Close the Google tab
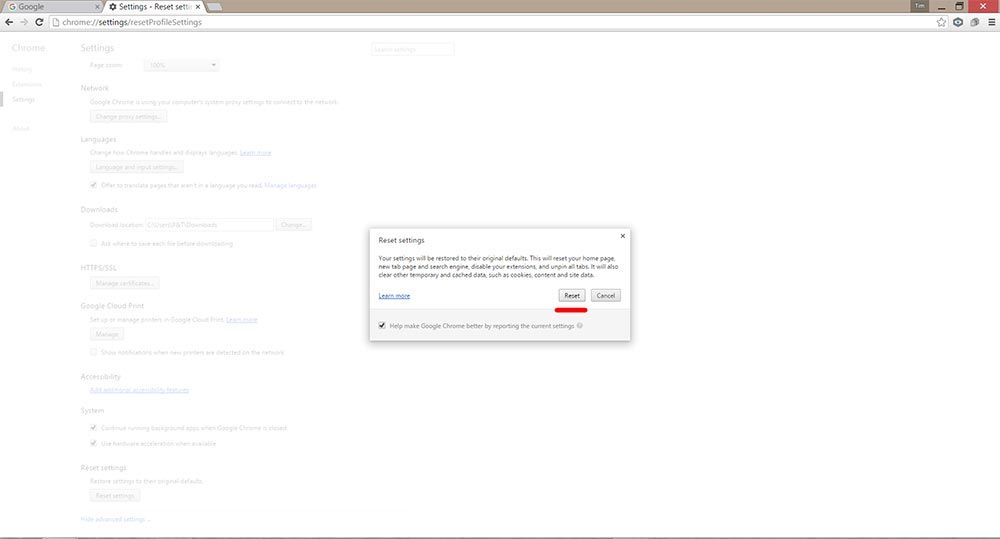The image size is (1000, 539). 97,6
